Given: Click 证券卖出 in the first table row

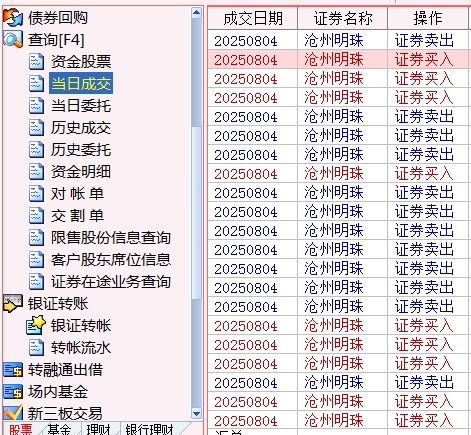Looking at the screenshot, I should [424, 41].
